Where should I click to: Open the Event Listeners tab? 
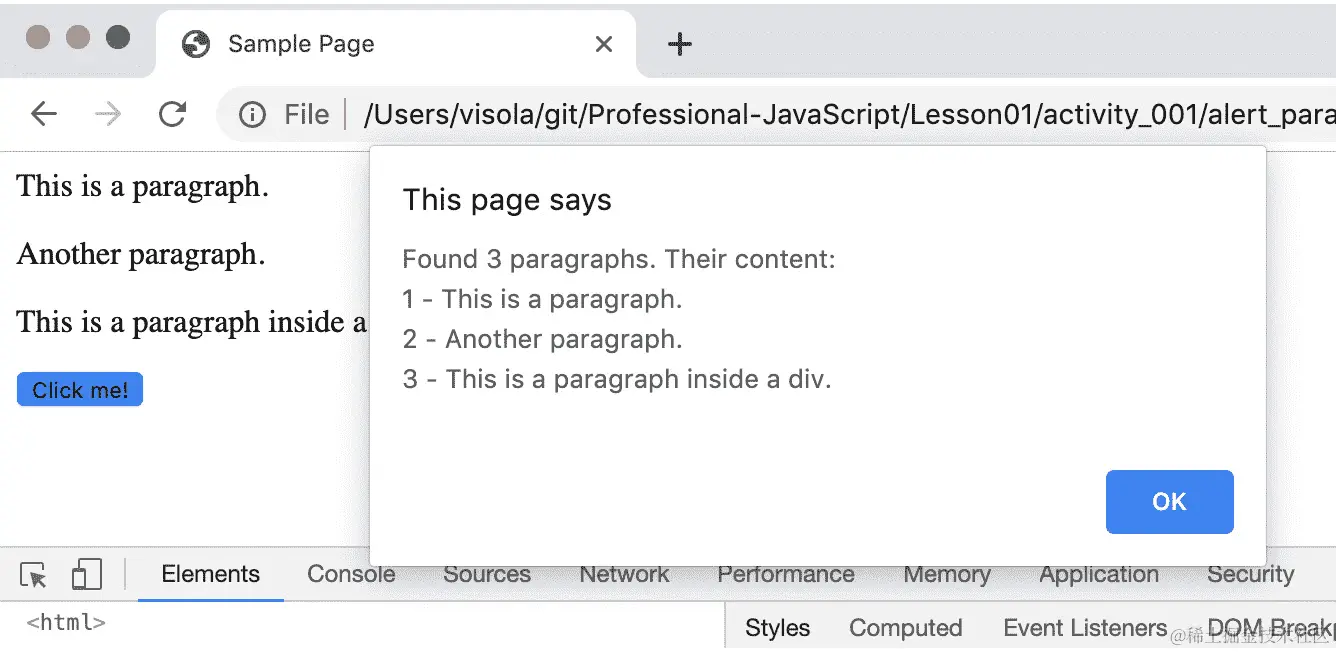1085,628
